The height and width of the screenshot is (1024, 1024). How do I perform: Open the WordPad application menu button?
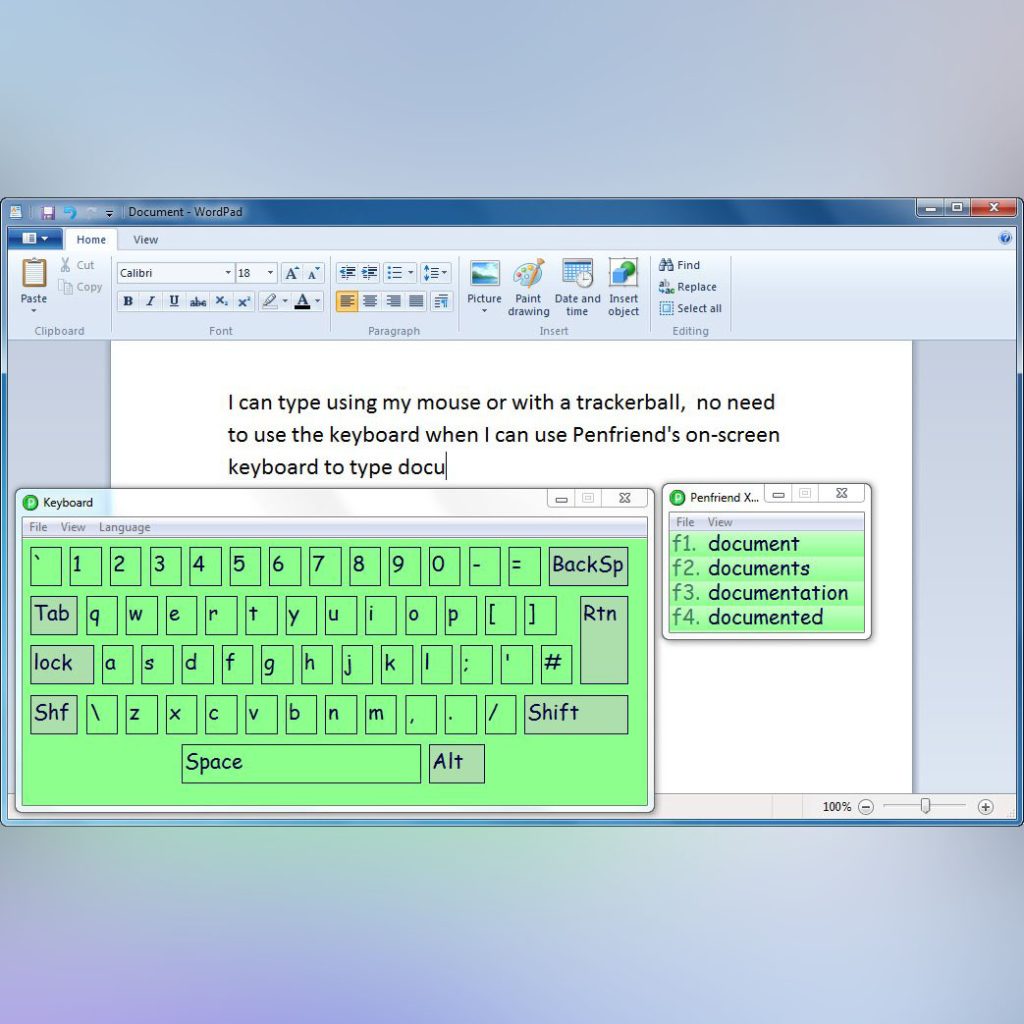coord(35,238)
